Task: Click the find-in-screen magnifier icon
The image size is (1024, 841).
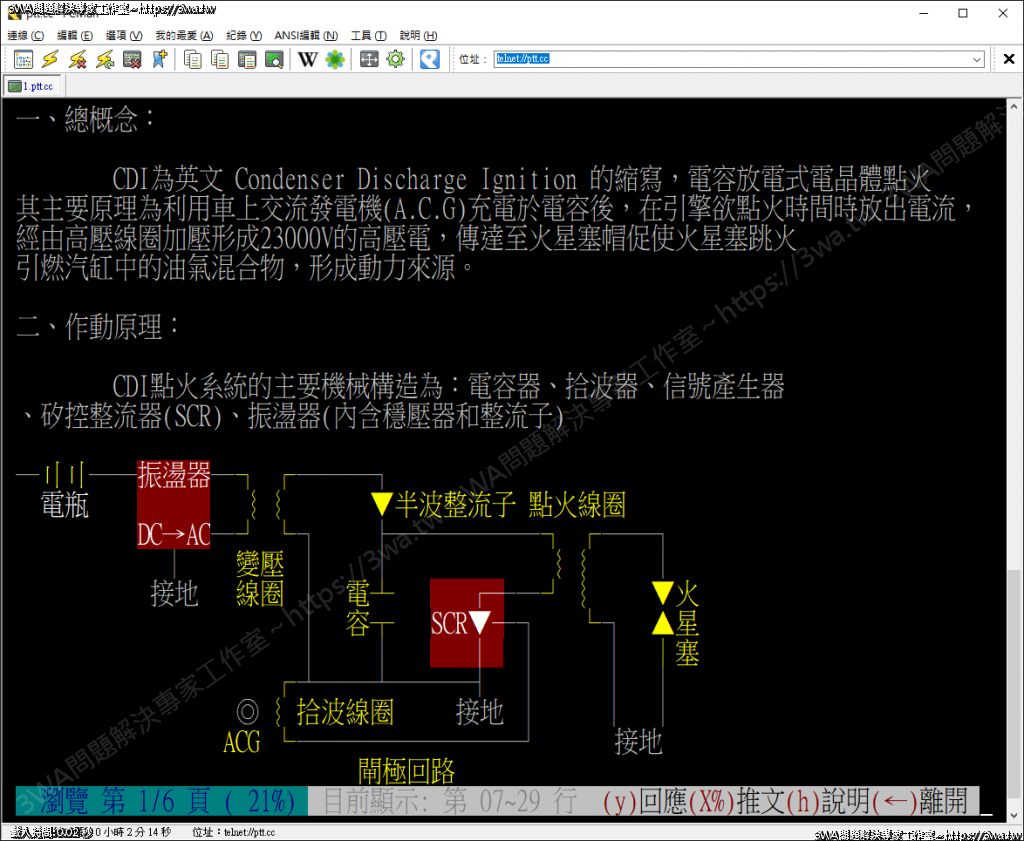Action: (273, 60)
